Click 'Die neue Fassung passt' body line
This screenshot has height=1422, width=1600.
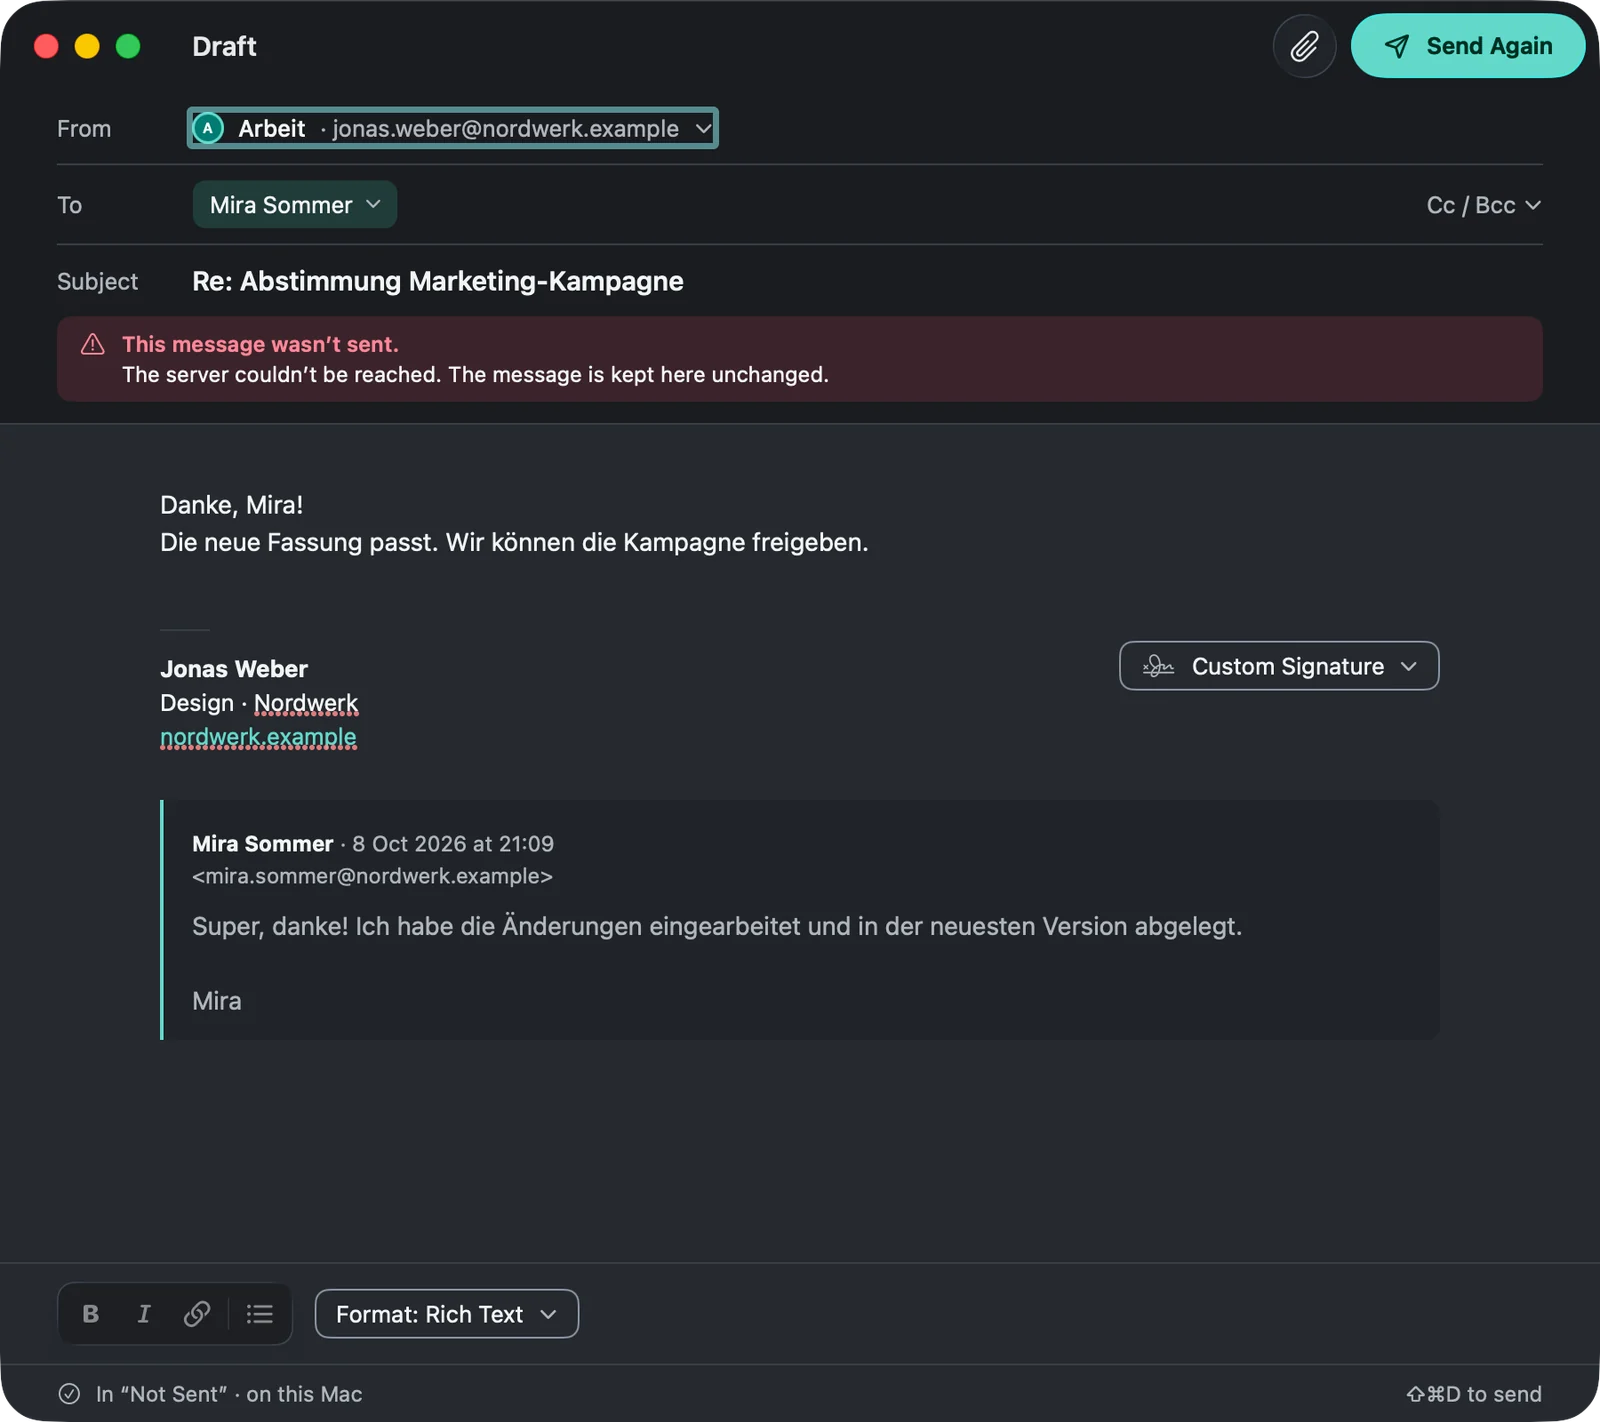coord(514,542)
